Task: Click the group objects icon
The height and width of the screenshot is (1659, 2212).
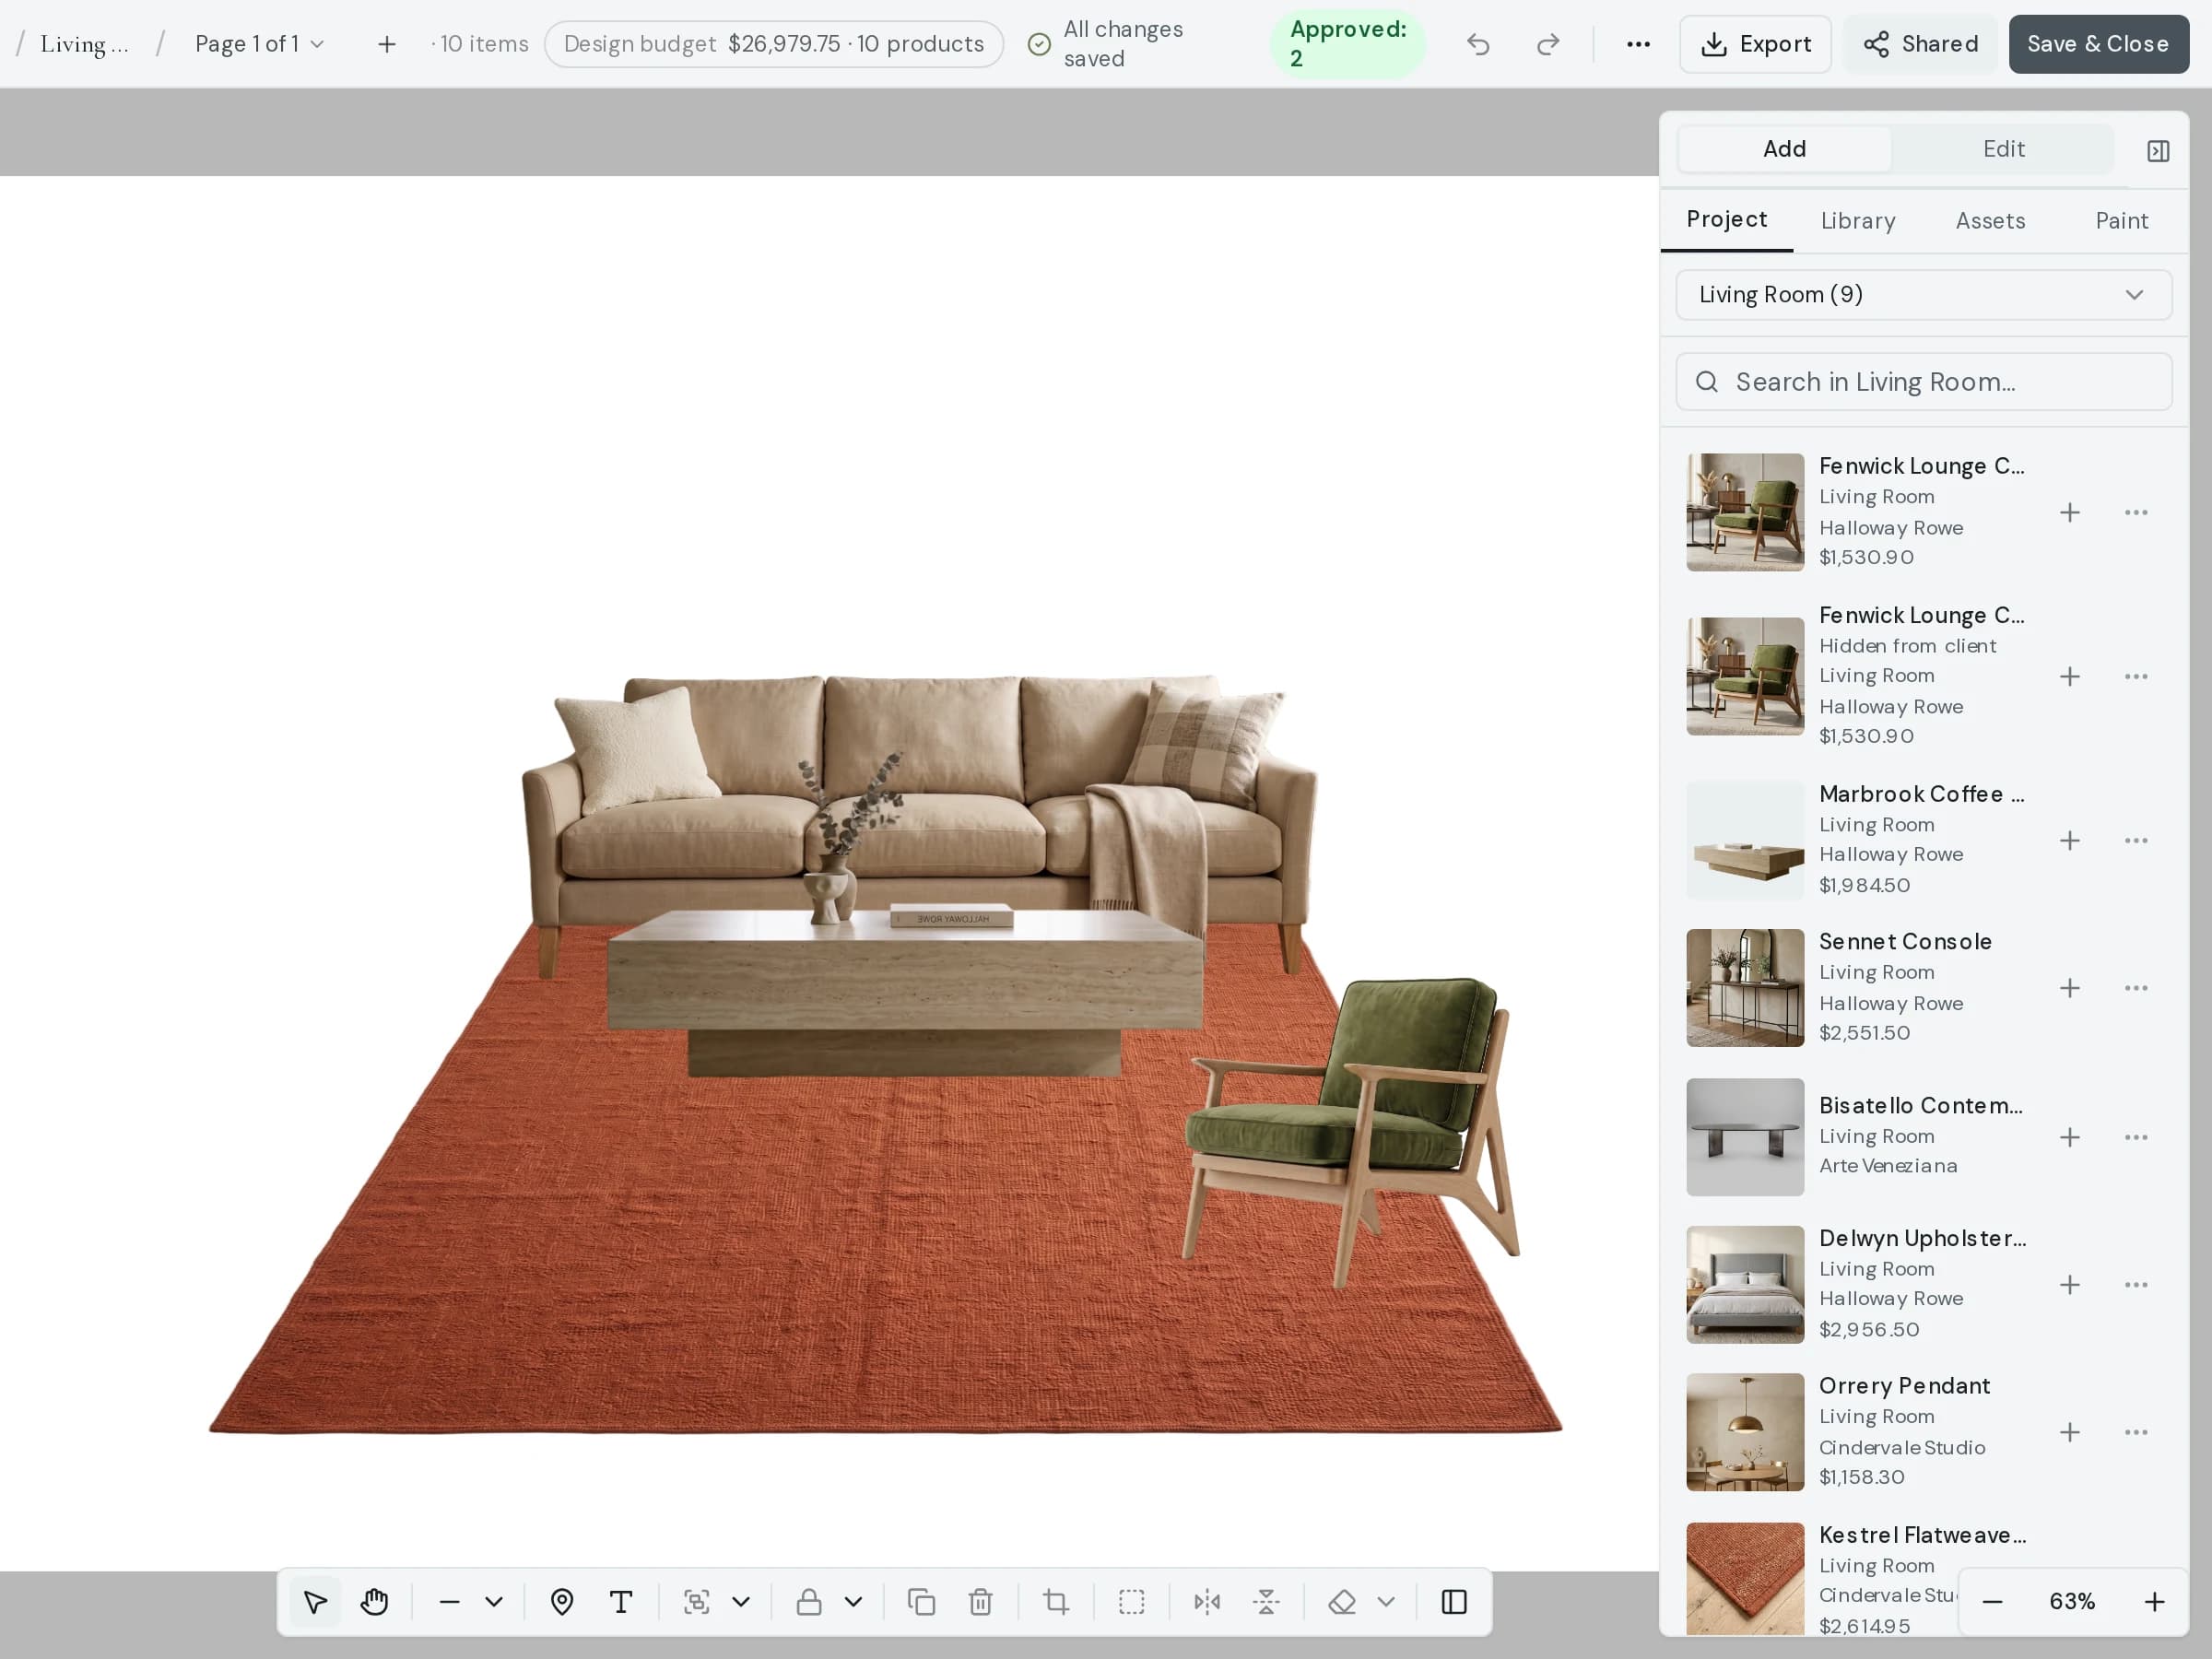Action: 697,1602
